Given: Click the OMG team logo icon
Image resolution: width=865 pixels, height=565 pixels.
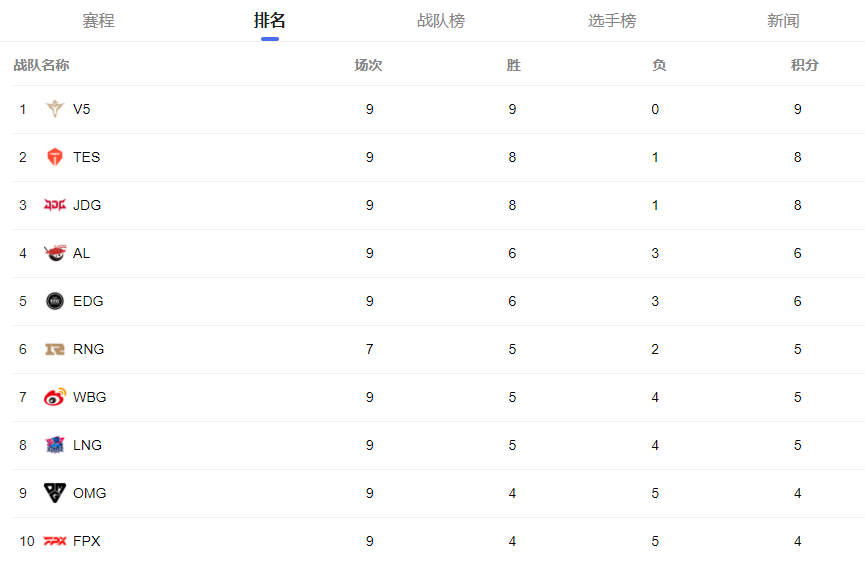Looking at the screenshot, I should pyautogui.click(x=55, y=493).
